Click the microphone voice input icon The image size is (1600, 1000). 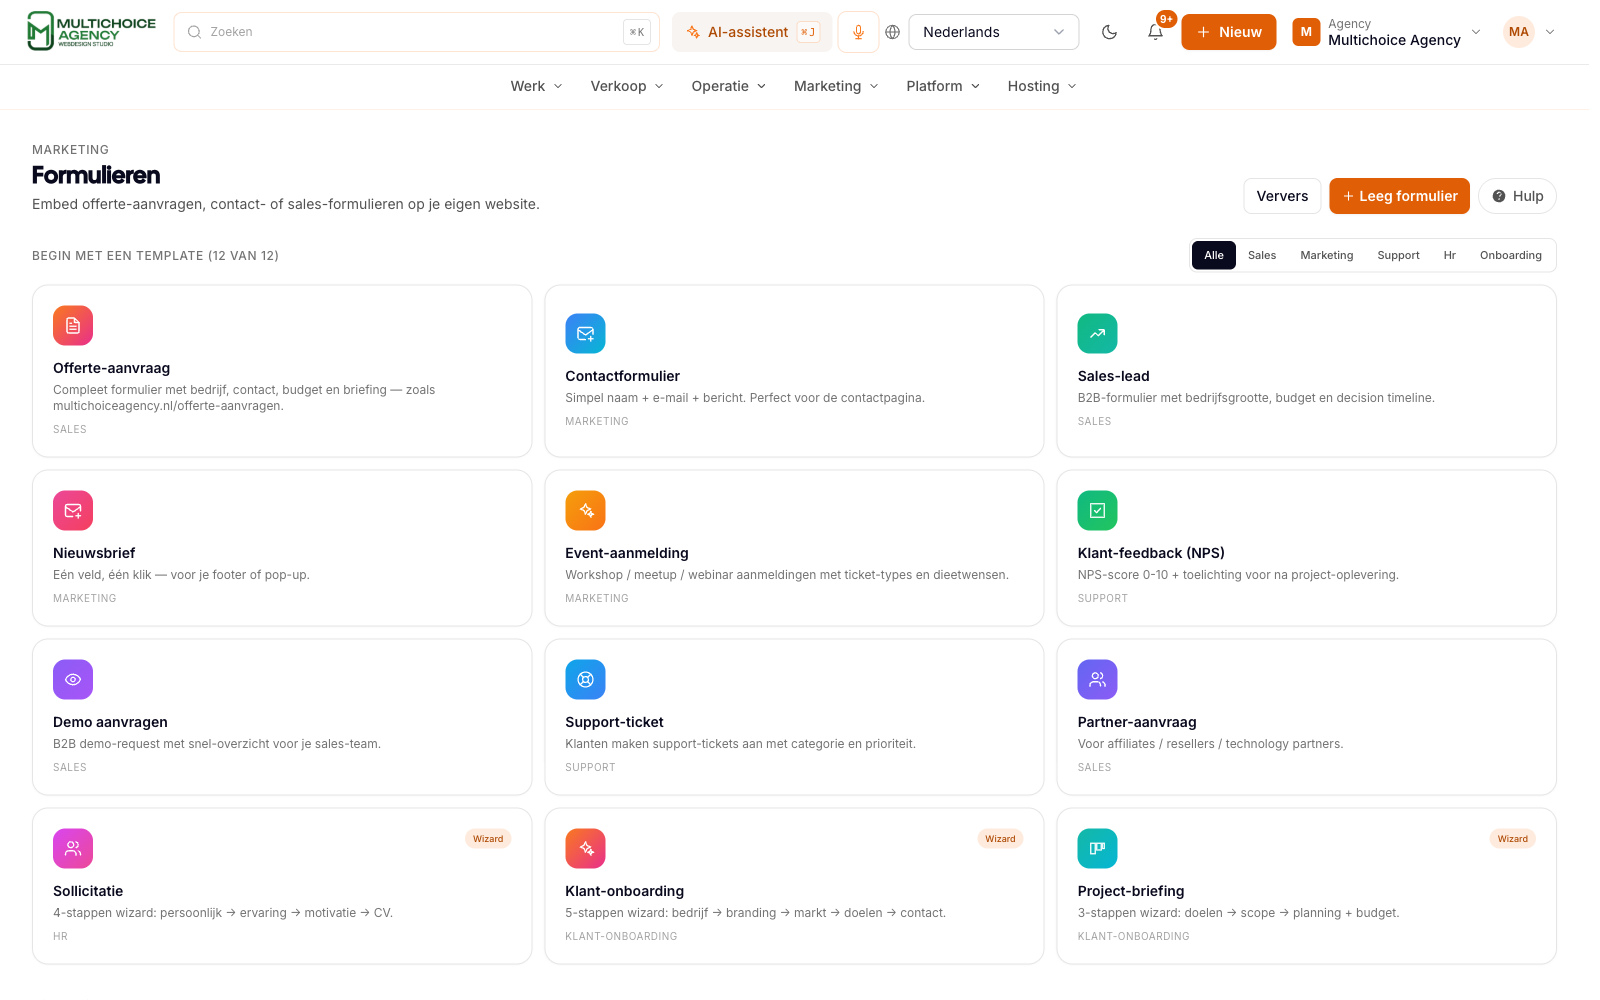click(x=858, y=32)
